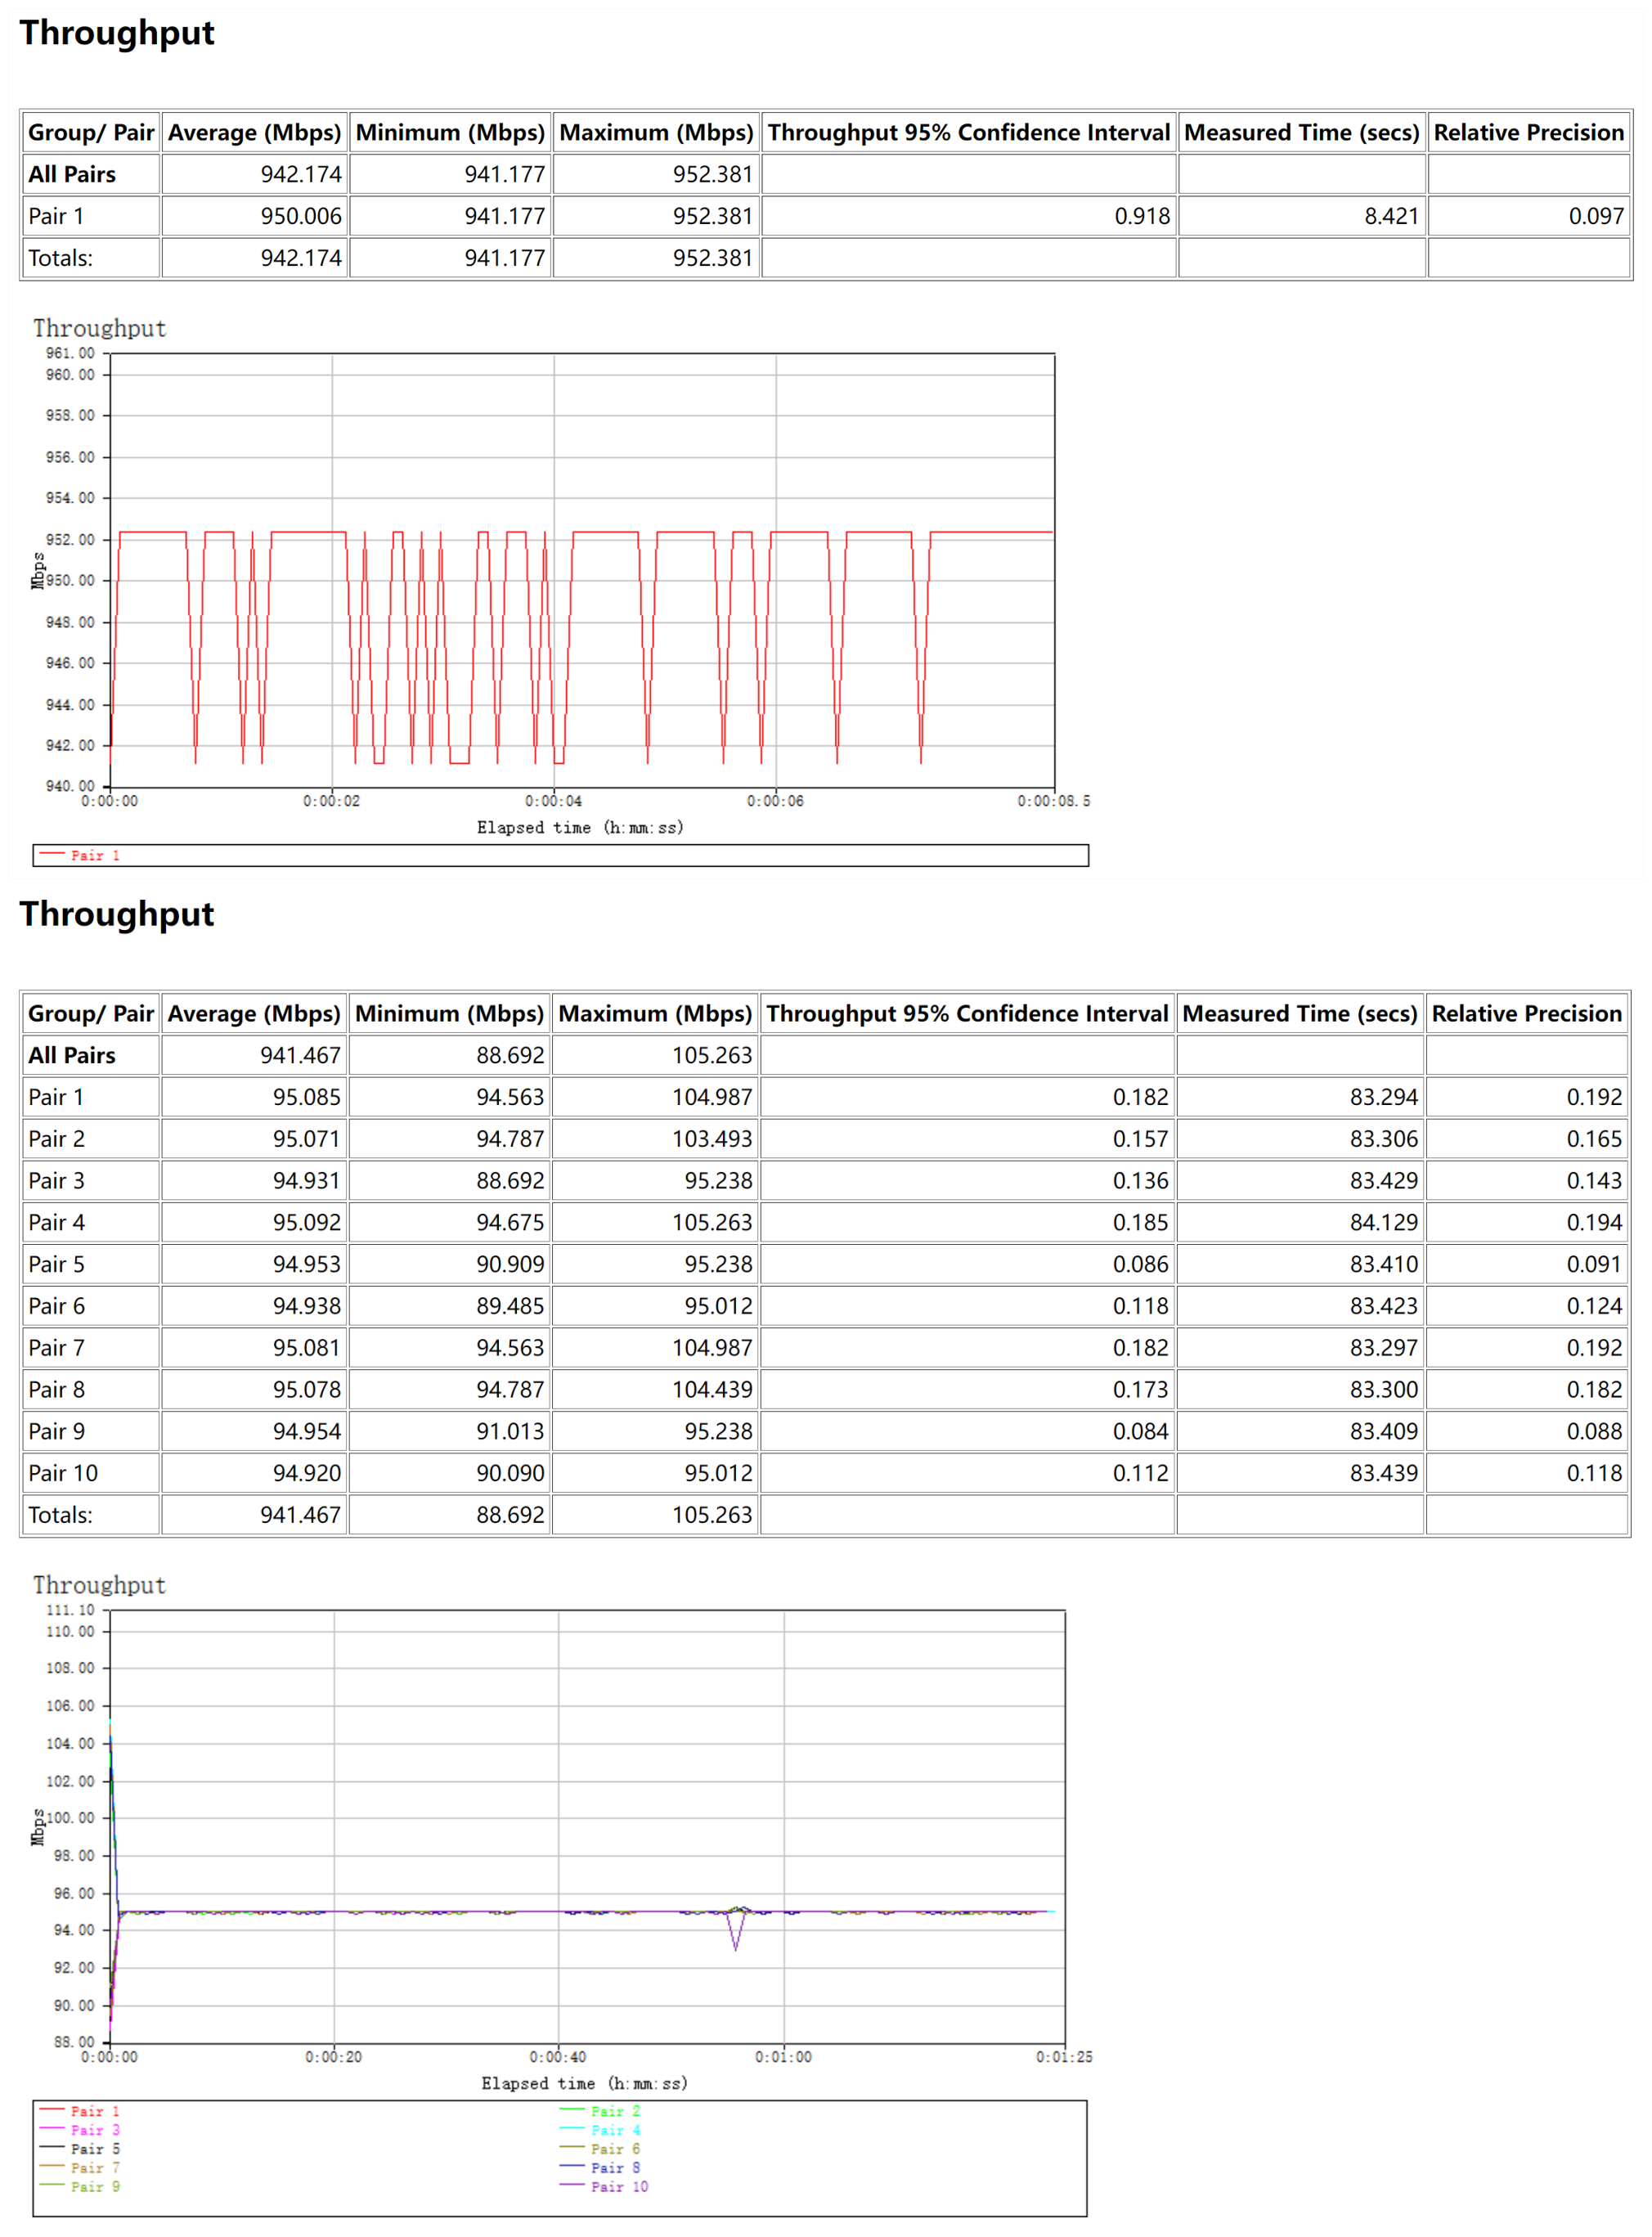Click the Pair 3 legend entry

pos(94,2129)
